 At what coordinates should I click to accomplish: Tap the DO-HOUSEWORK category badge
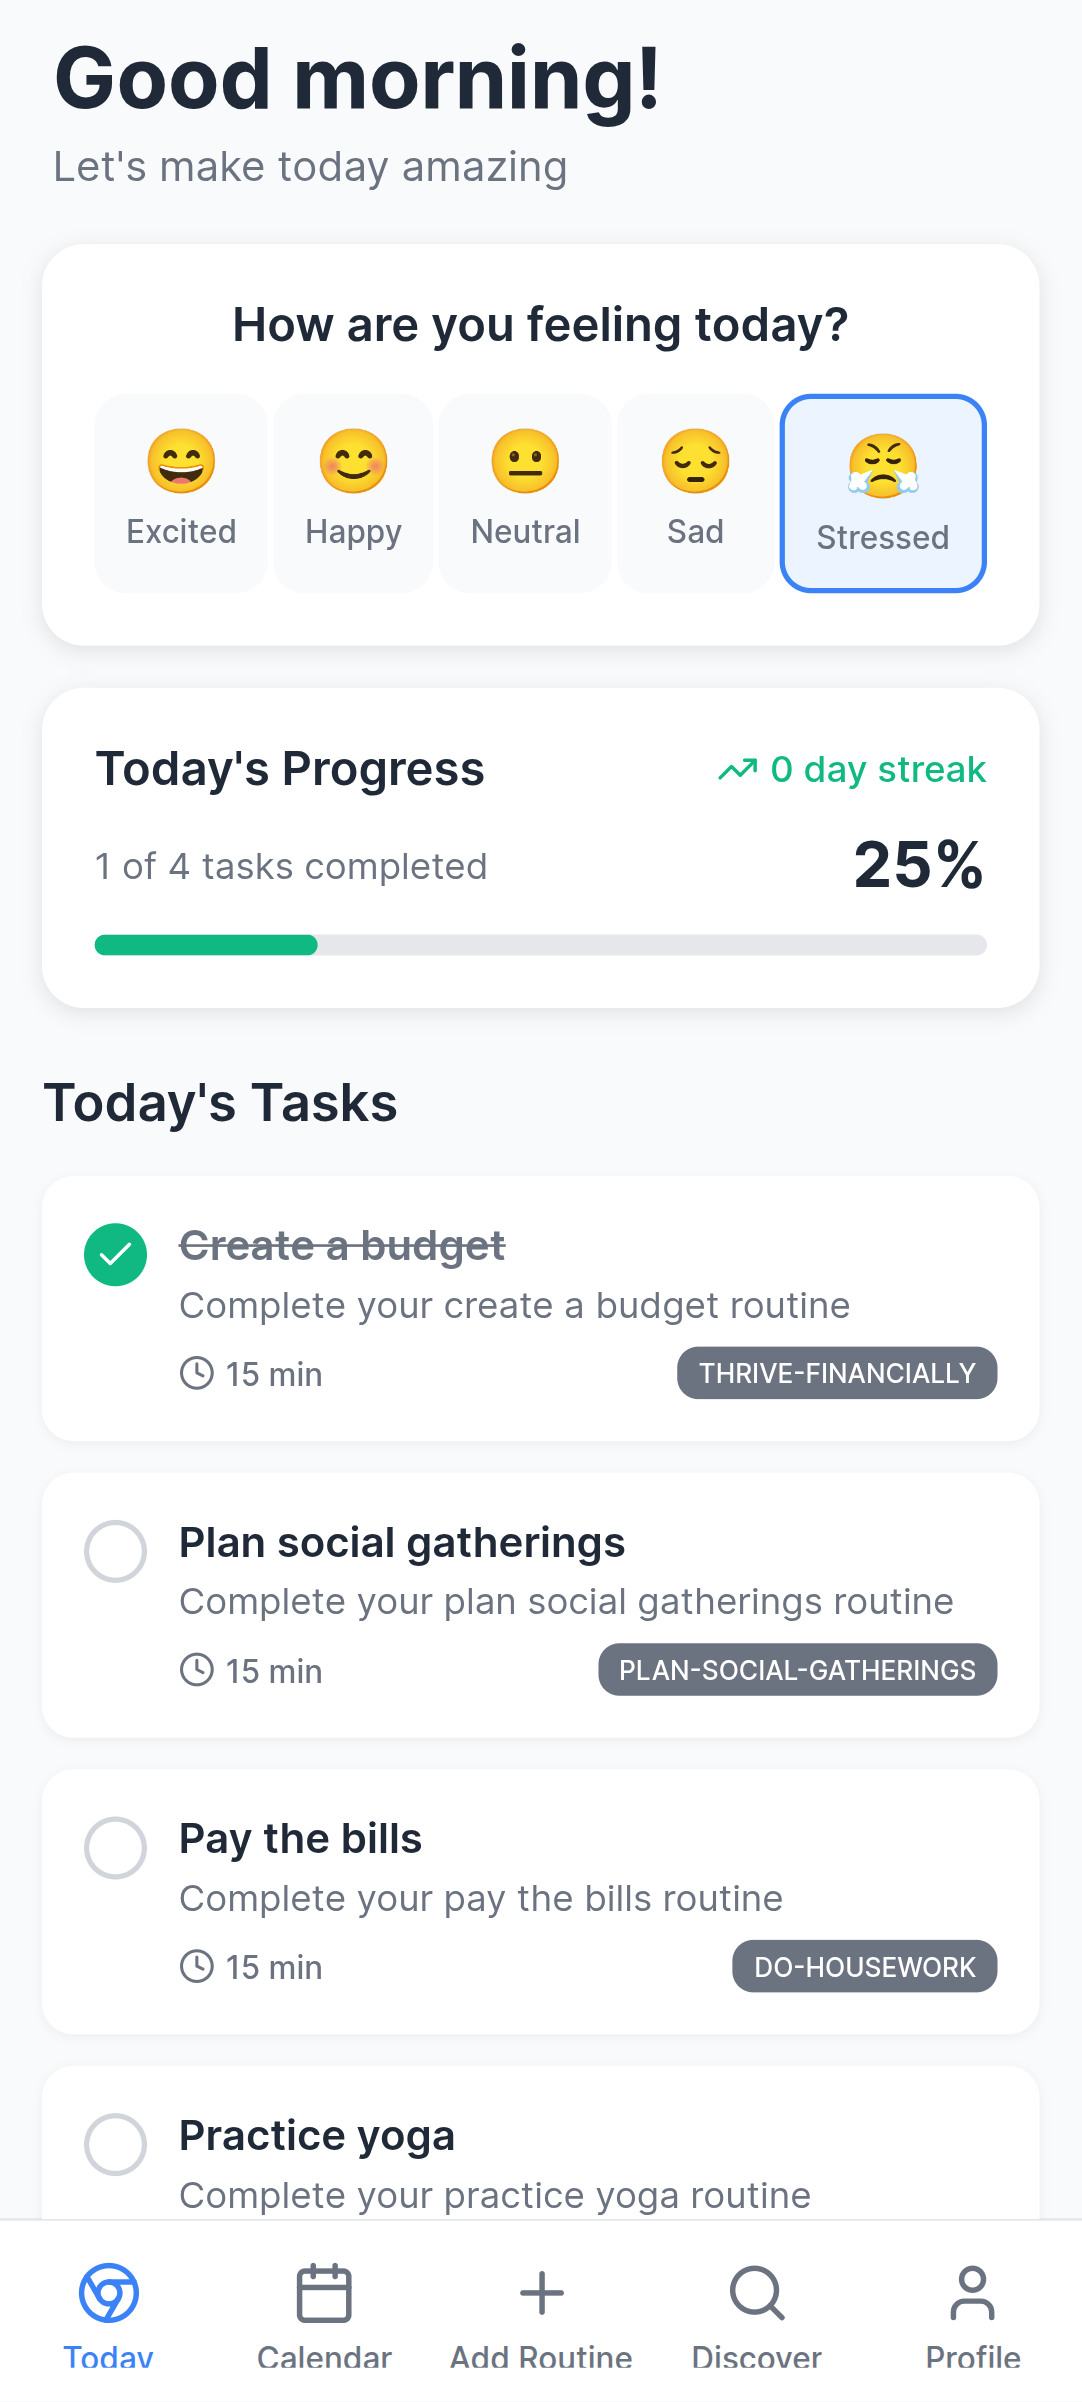click(x=864, y=1967)
